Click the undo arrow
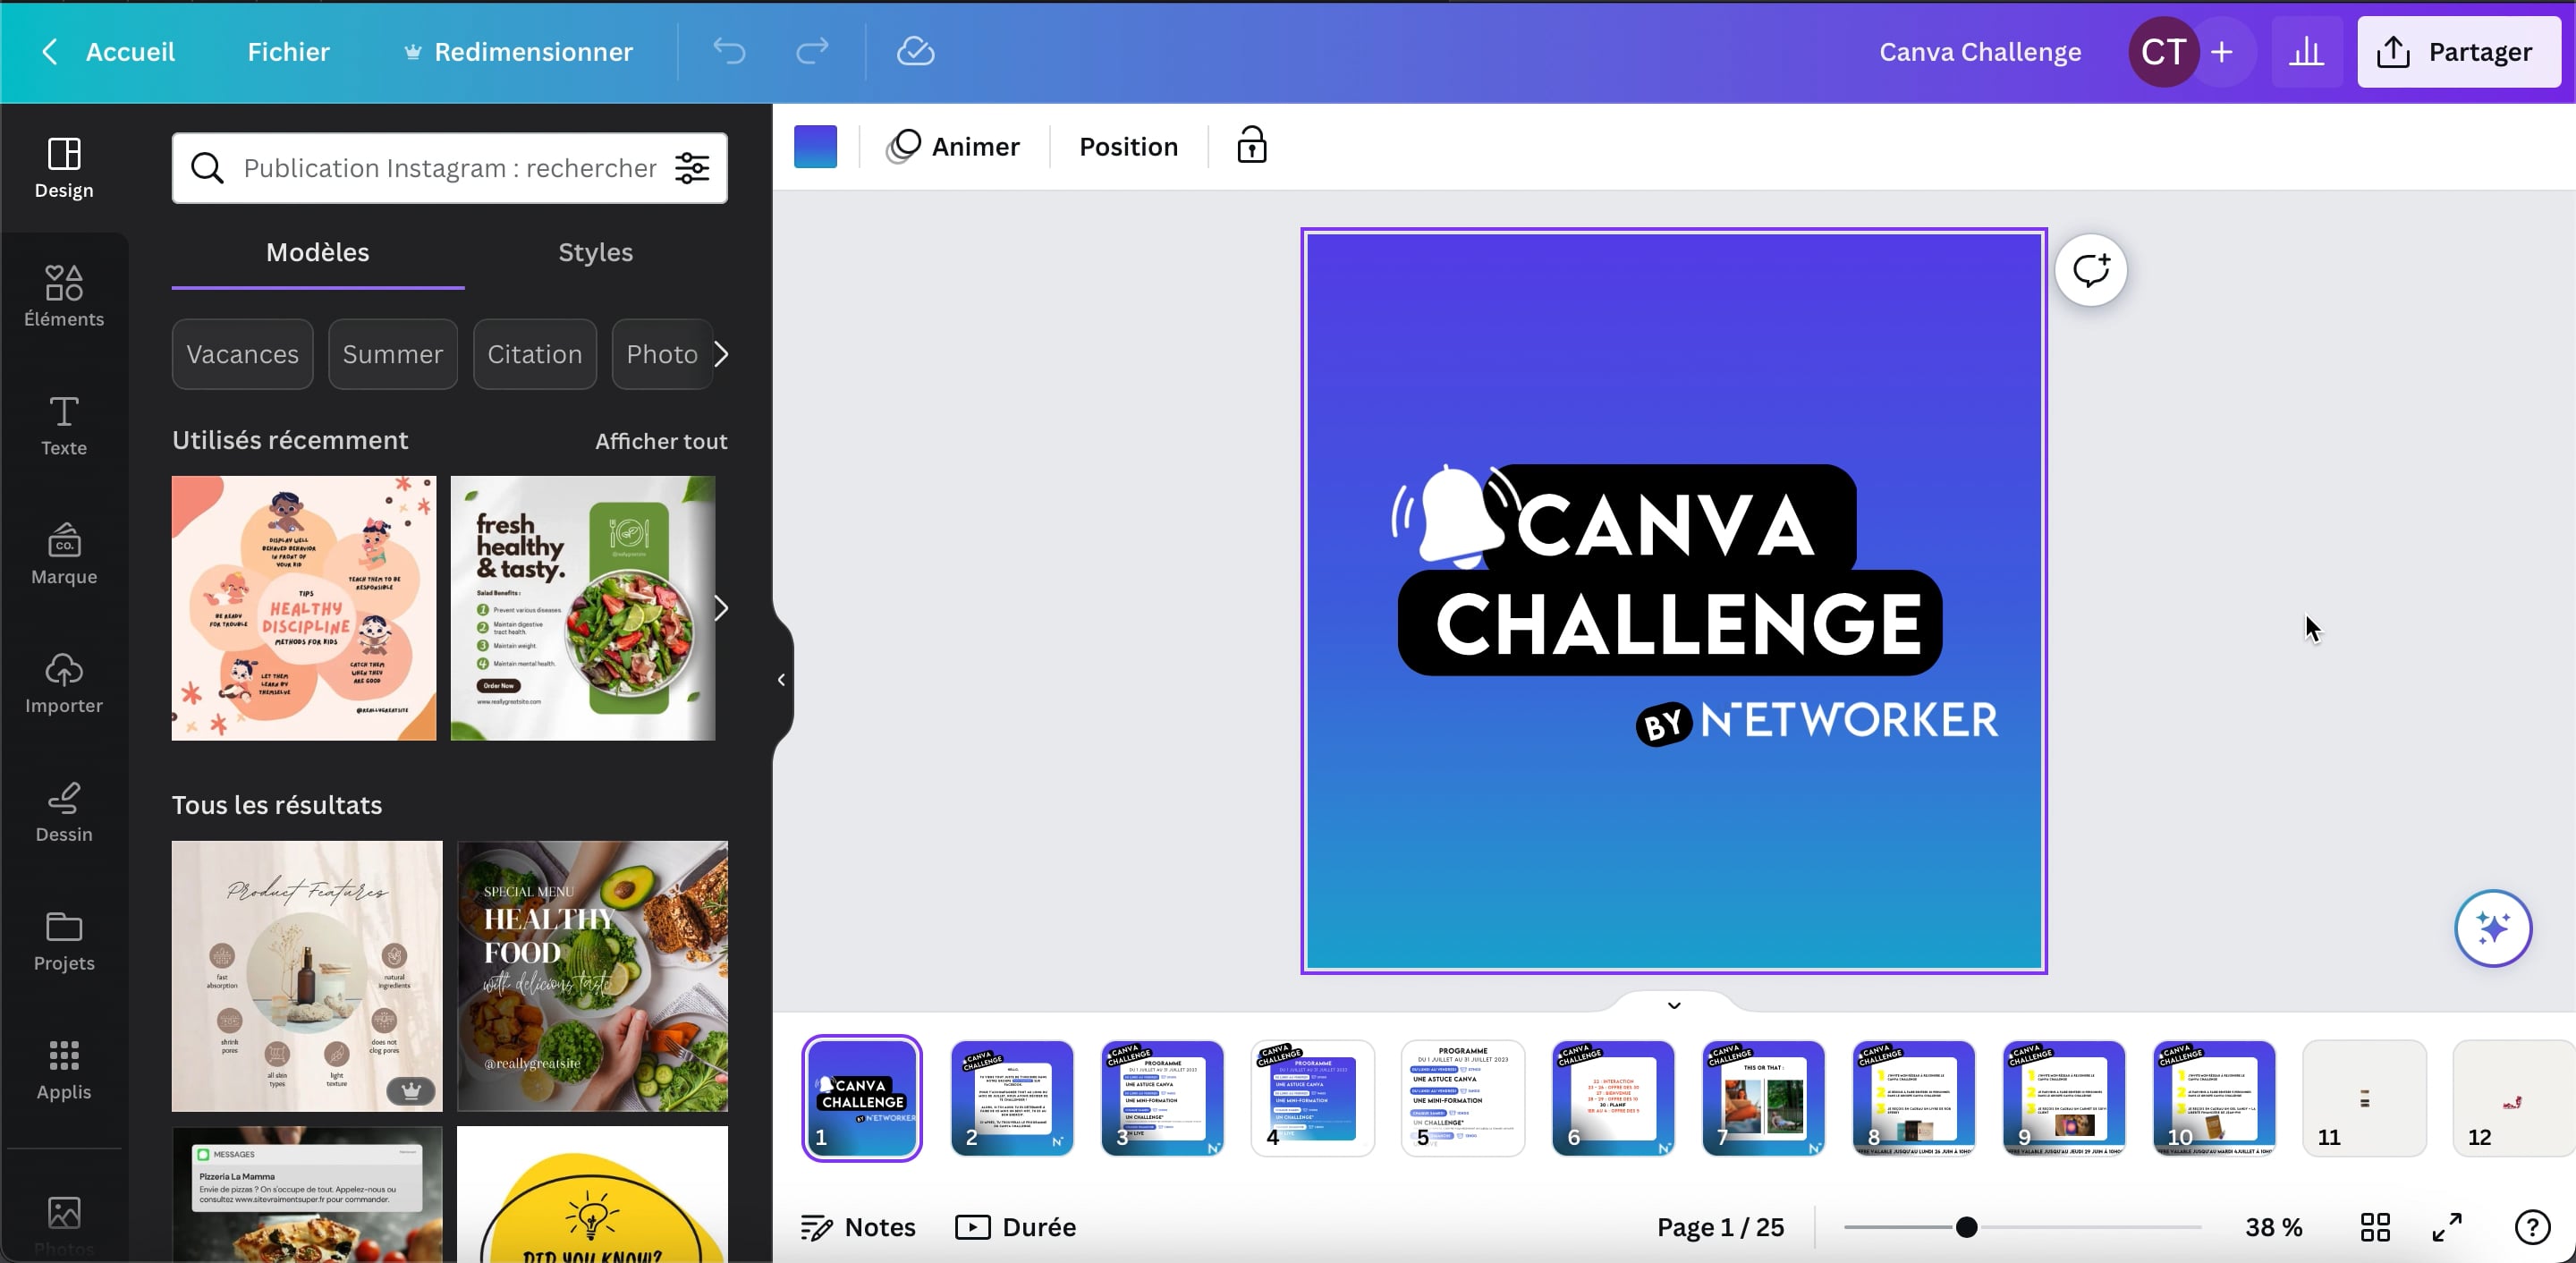The width and height of the screenshot is (2576, 1263). tap(729, 52)
